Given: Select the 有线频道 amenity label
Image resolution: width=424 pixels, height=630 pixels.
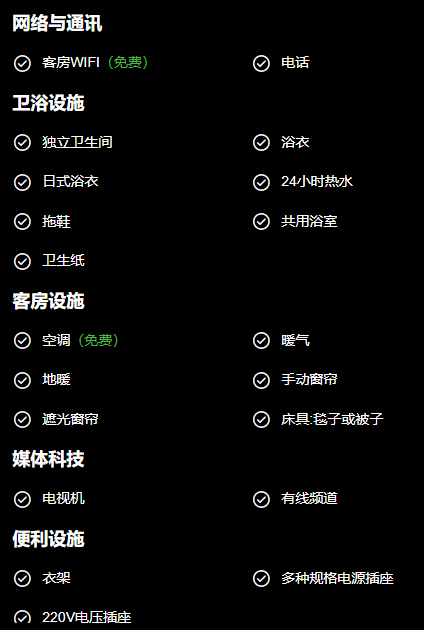Looking at the screenshot, I should [x=309, y=499].
